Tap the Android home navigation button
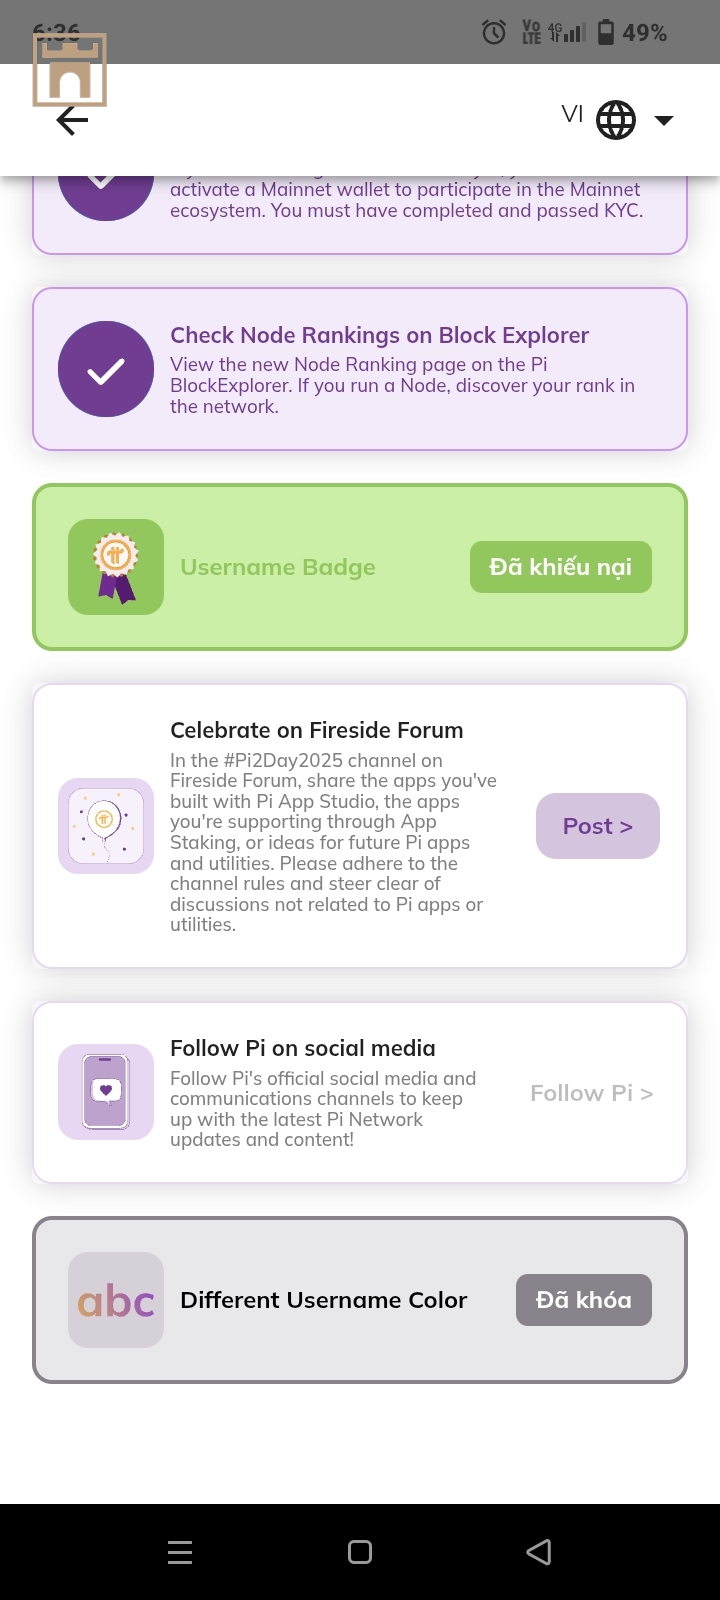The image size is (720, 1600). pyautogui.click(x=360, y=1552)
